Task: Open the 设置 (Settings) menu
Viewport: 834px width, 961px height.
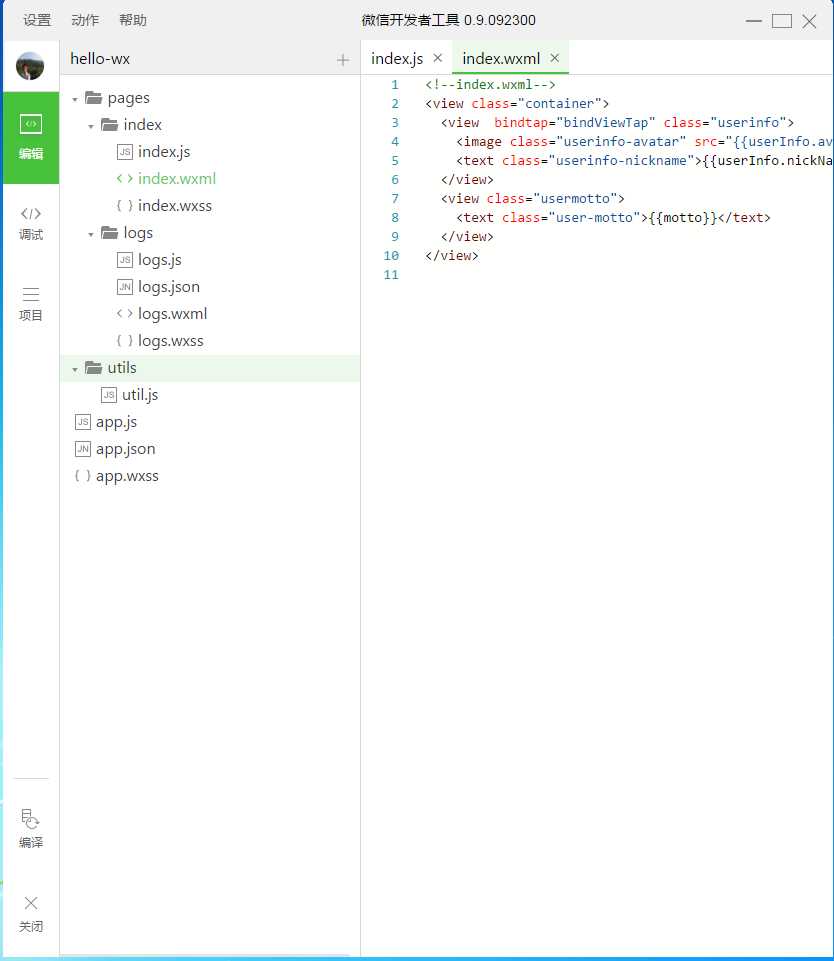Action: tap(37, 20)
